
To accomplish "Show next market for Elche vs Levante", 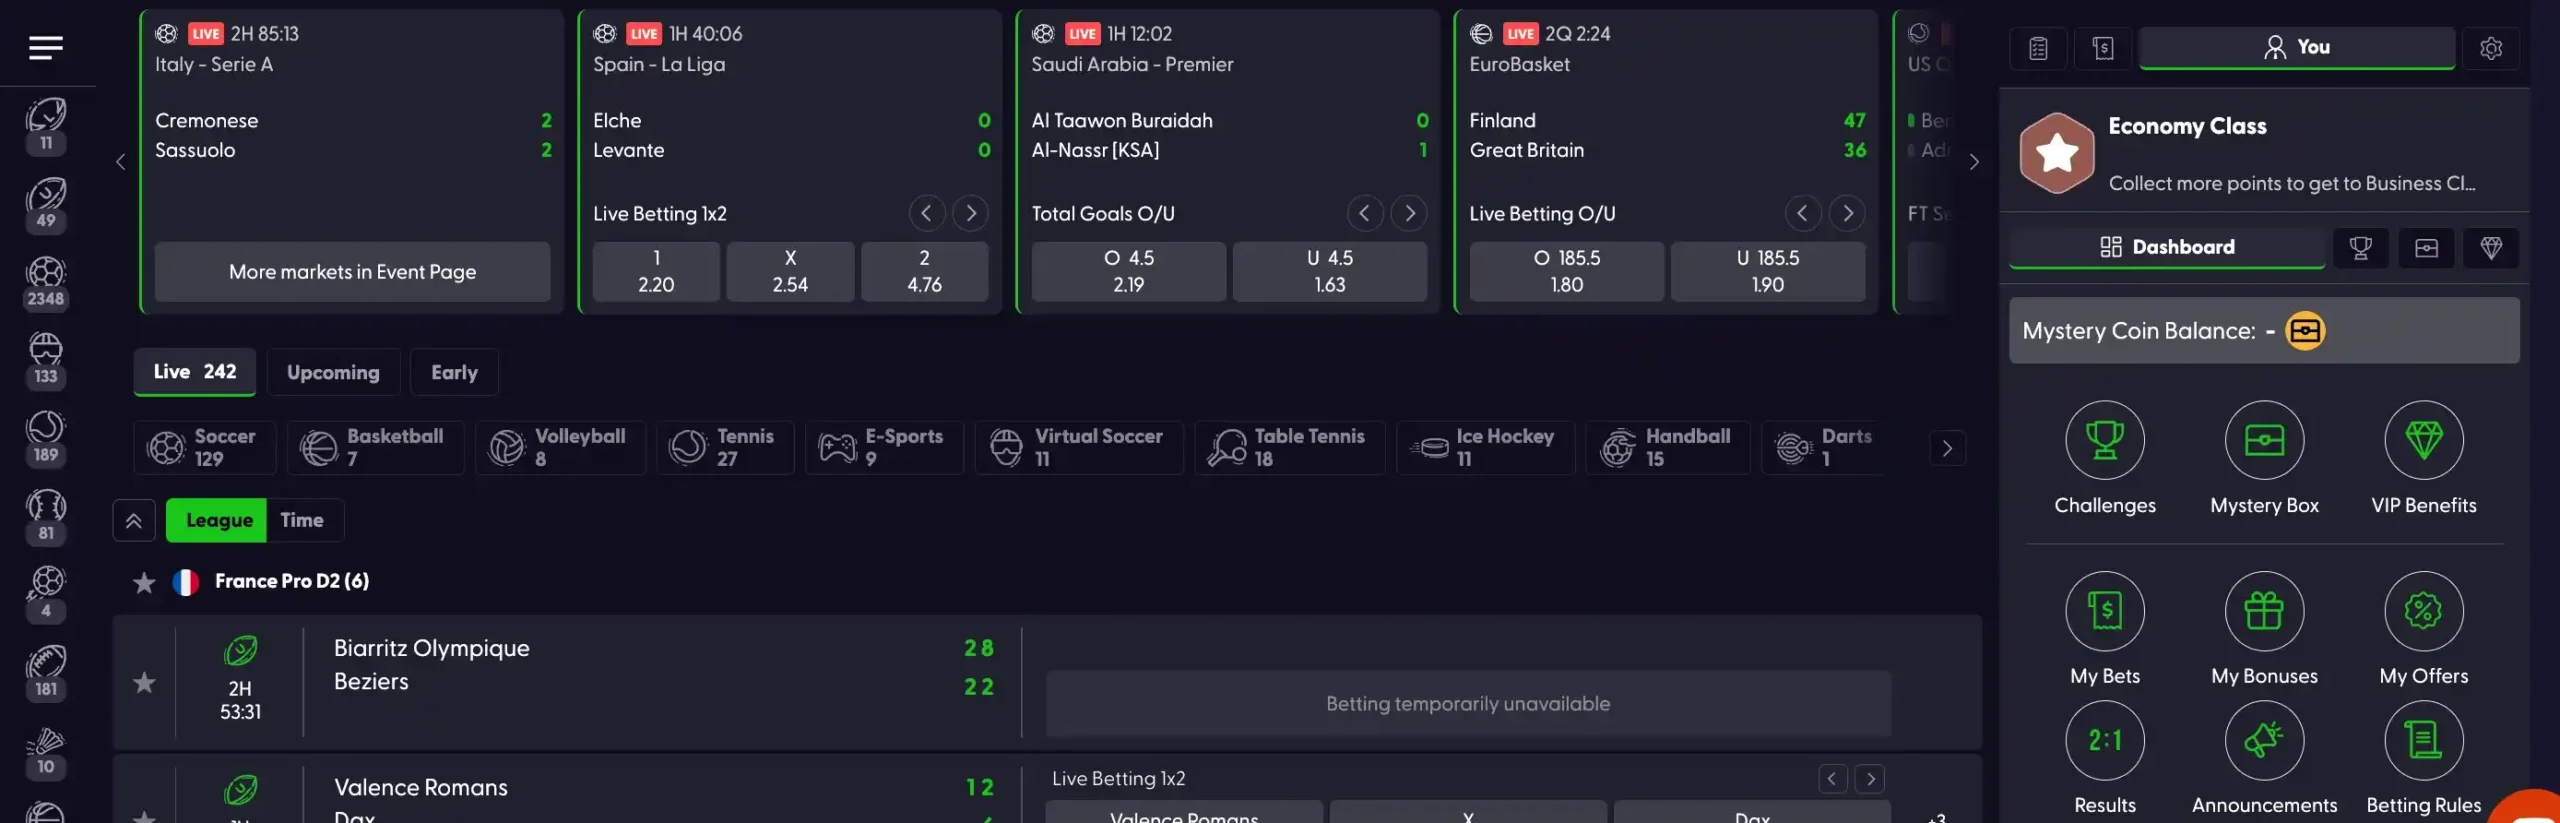I will (970, 213).
